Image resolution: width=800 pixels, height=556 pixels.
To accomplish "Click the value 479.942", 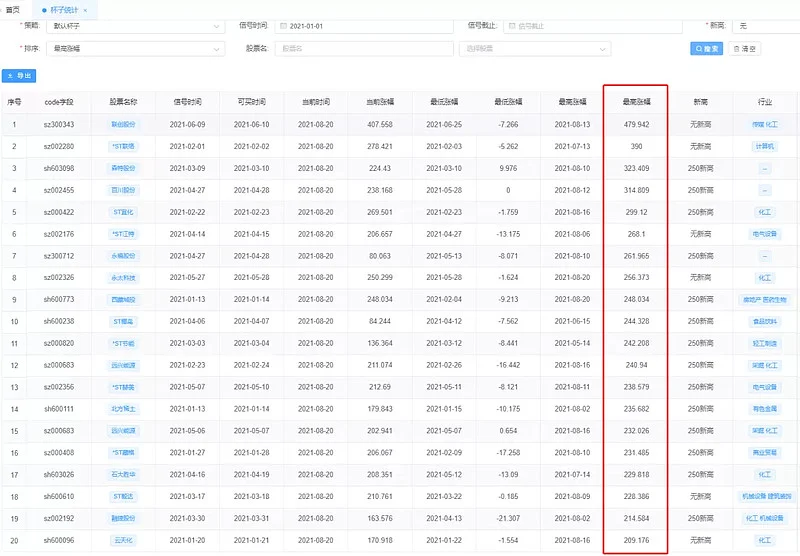I will click(x=636, y=124).
